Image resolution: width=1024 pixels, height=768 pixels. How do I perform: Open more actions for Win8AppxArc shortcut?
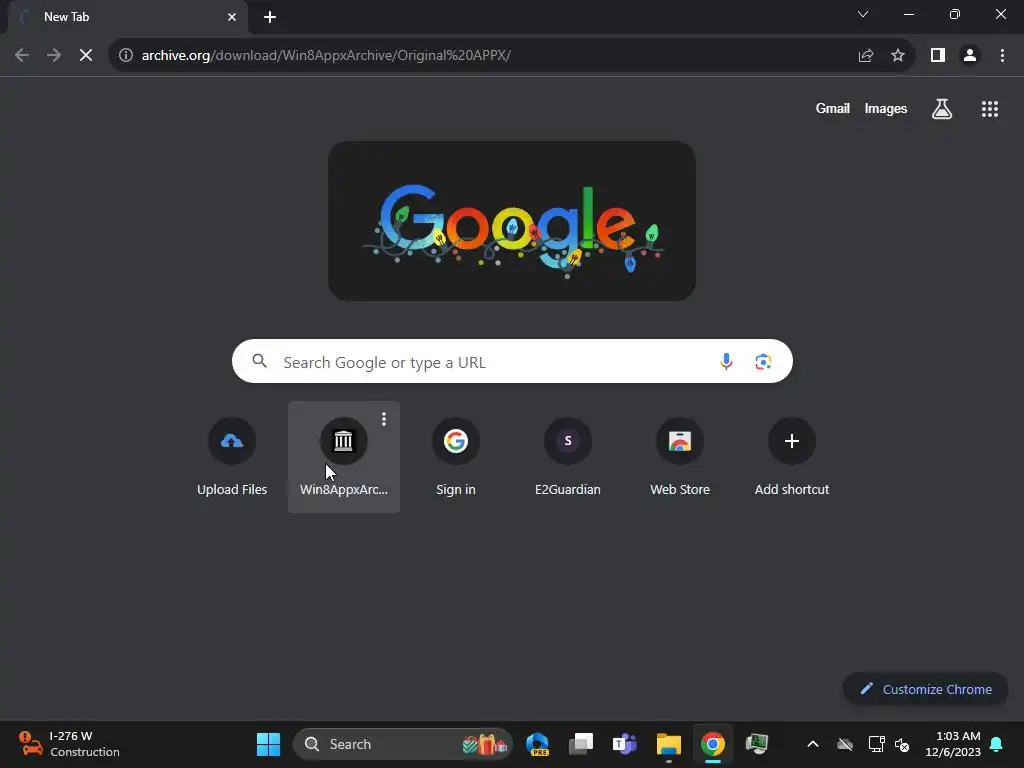point(384,419)
